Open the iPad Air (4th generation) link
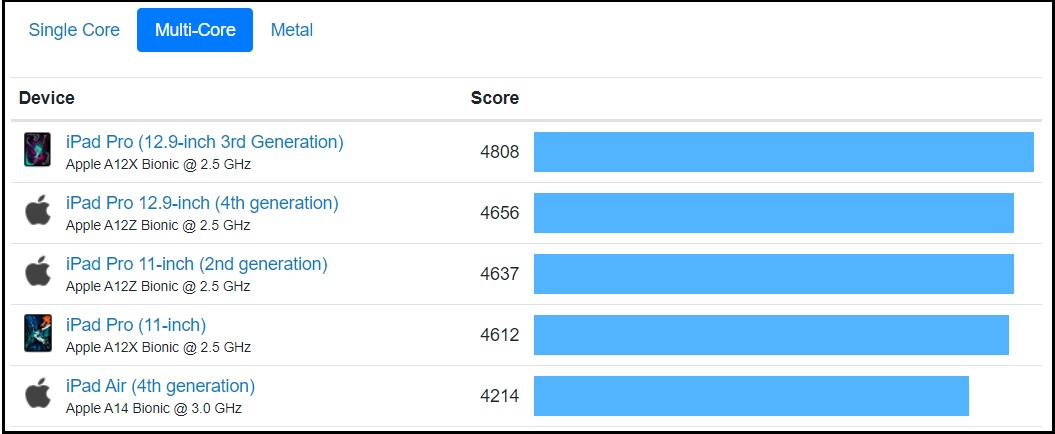 (160, 386)
